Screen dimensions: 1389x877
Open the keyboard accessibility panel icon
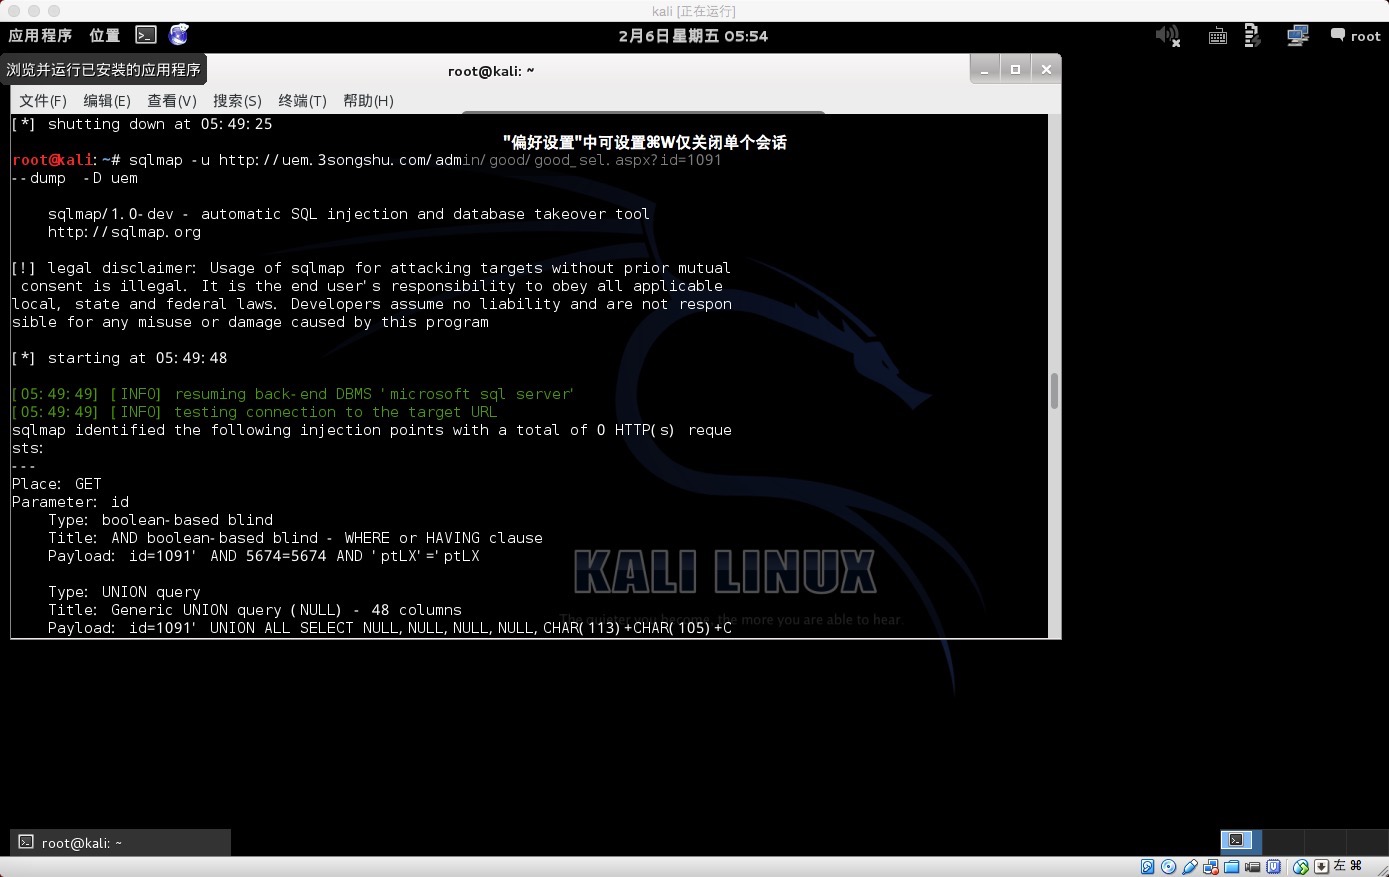[x=1218, y=36]
